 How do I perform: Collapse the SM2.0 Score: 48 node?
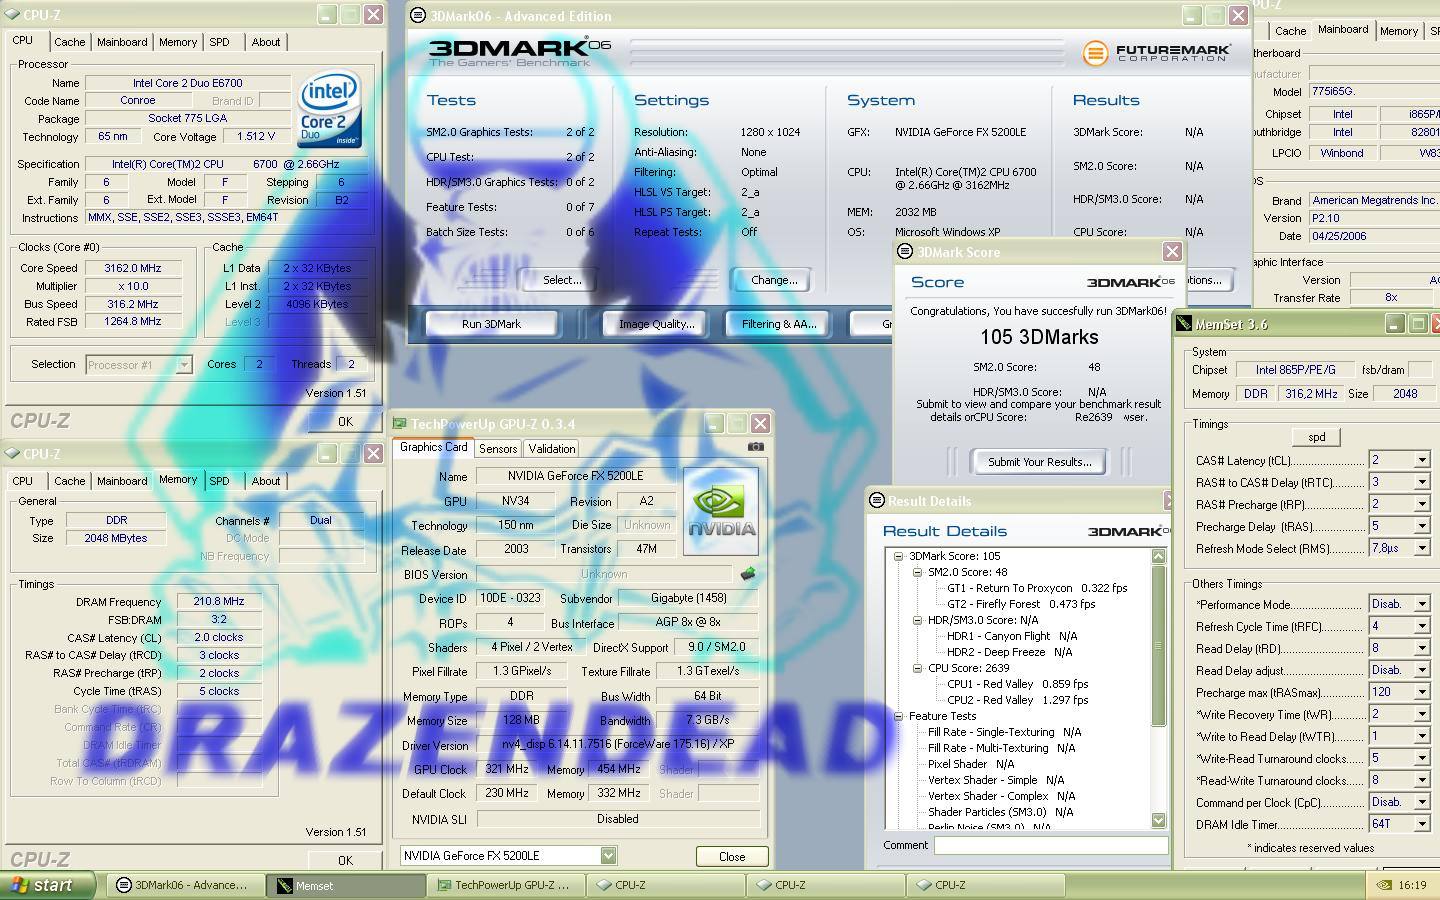[x=917, y=572]
